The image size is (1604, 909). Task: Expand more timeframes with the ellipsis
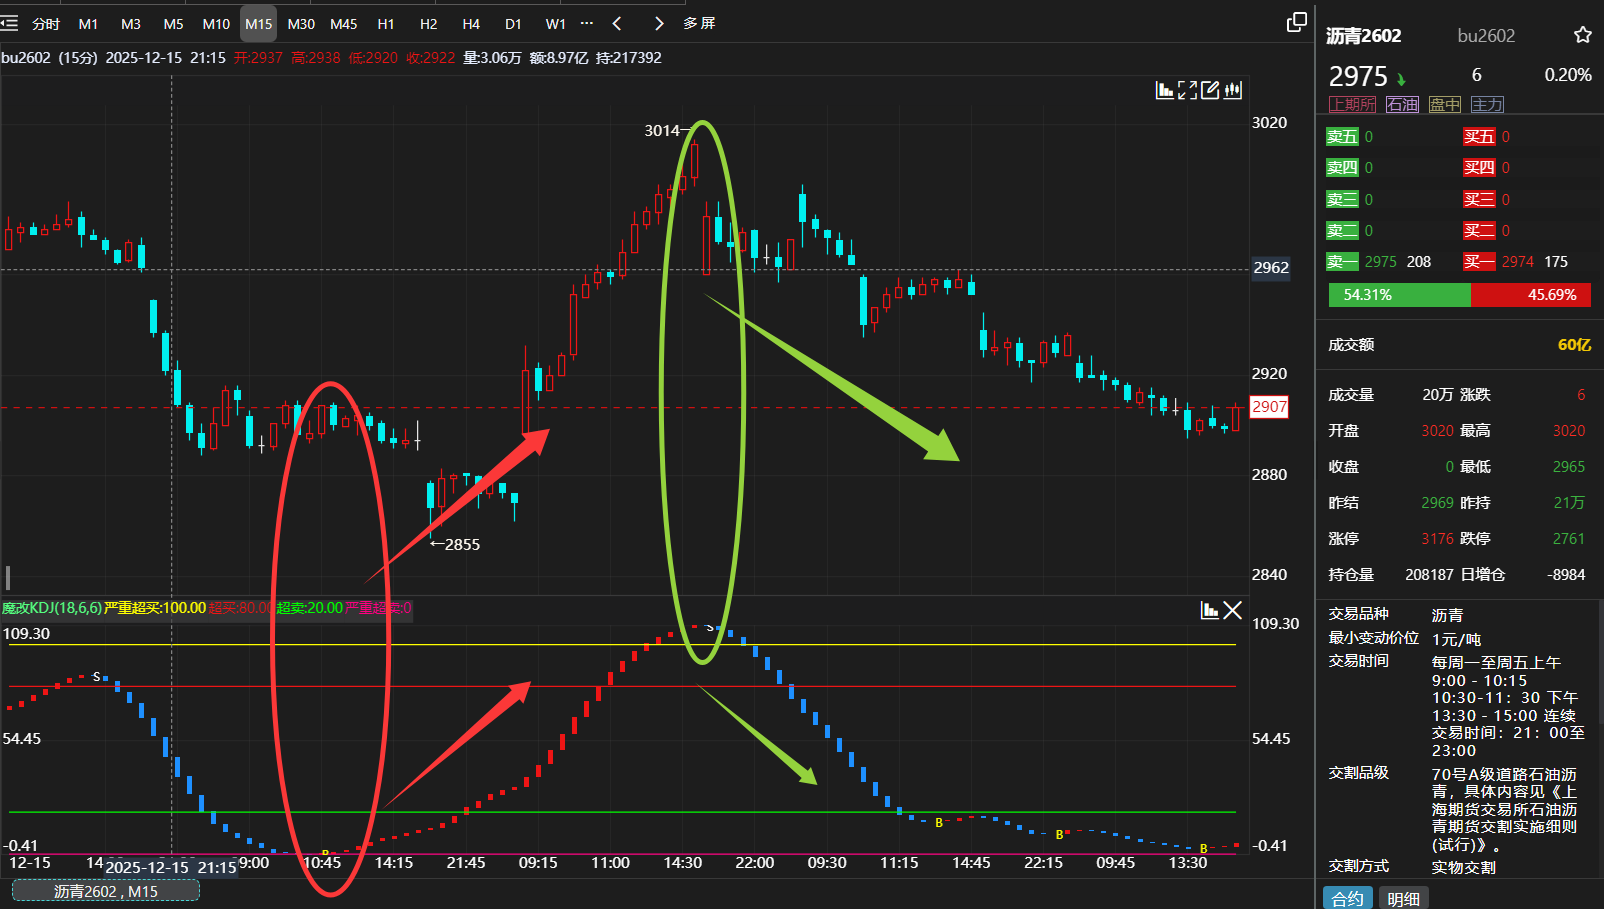click(x=587, y=23)
